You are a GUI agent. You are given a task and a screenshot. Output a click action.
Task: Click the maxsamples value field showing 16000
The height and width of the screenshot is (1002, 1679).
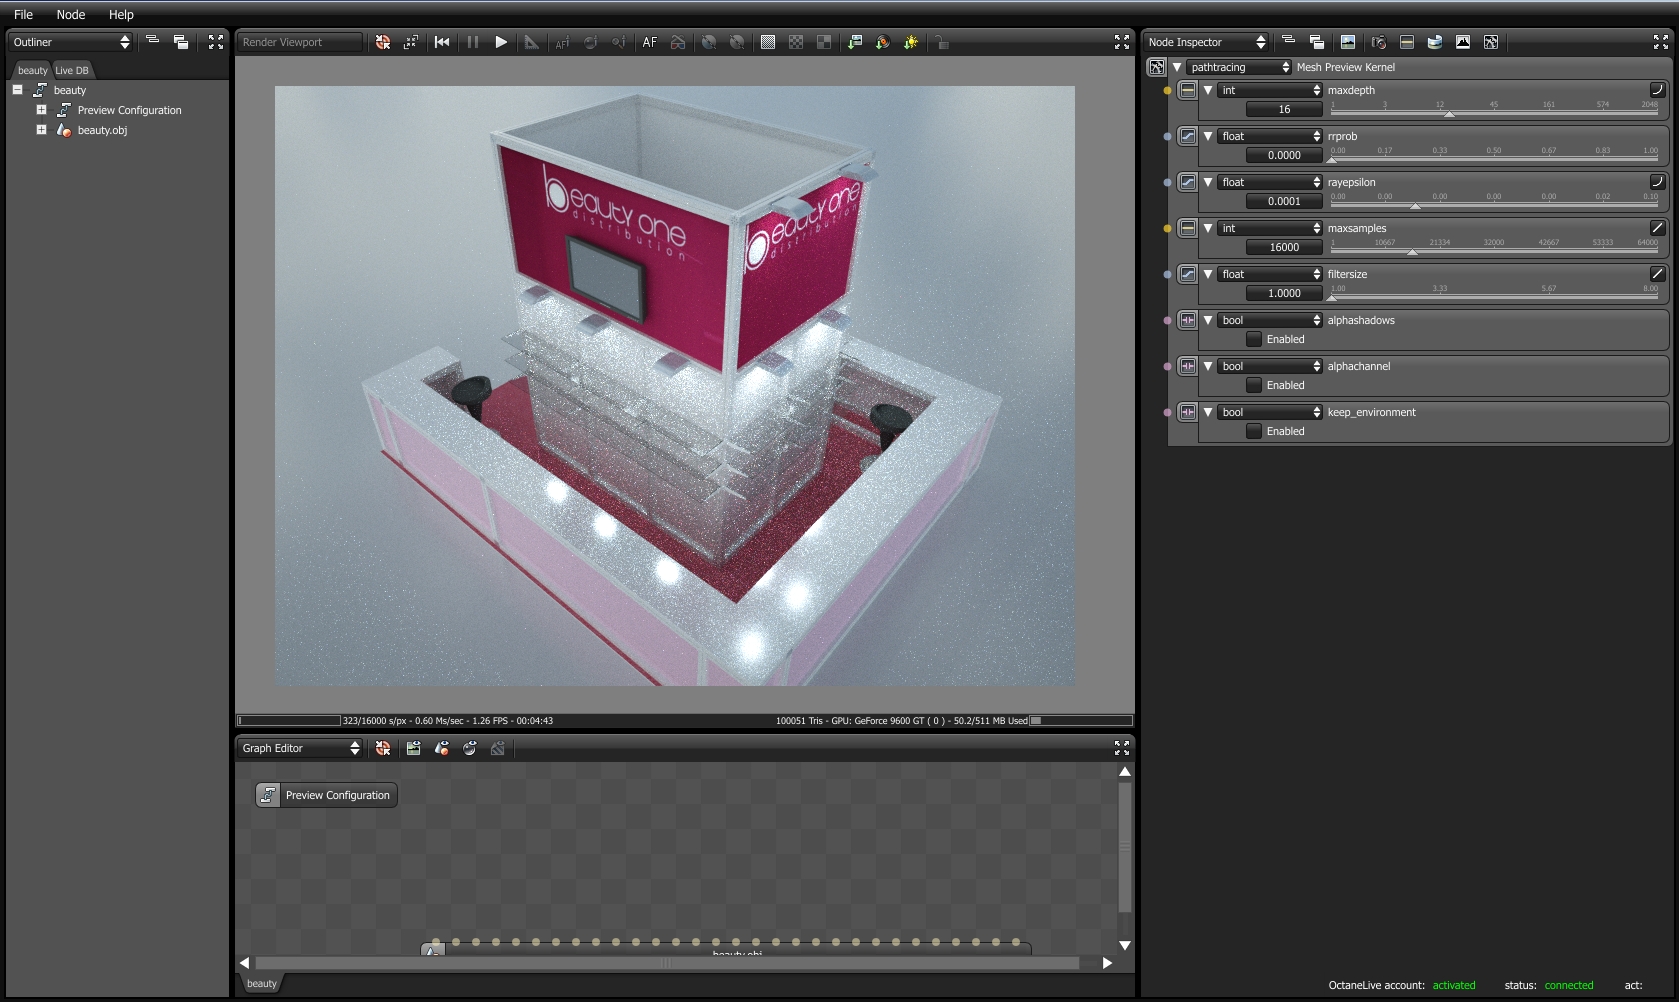(1284, 247)
